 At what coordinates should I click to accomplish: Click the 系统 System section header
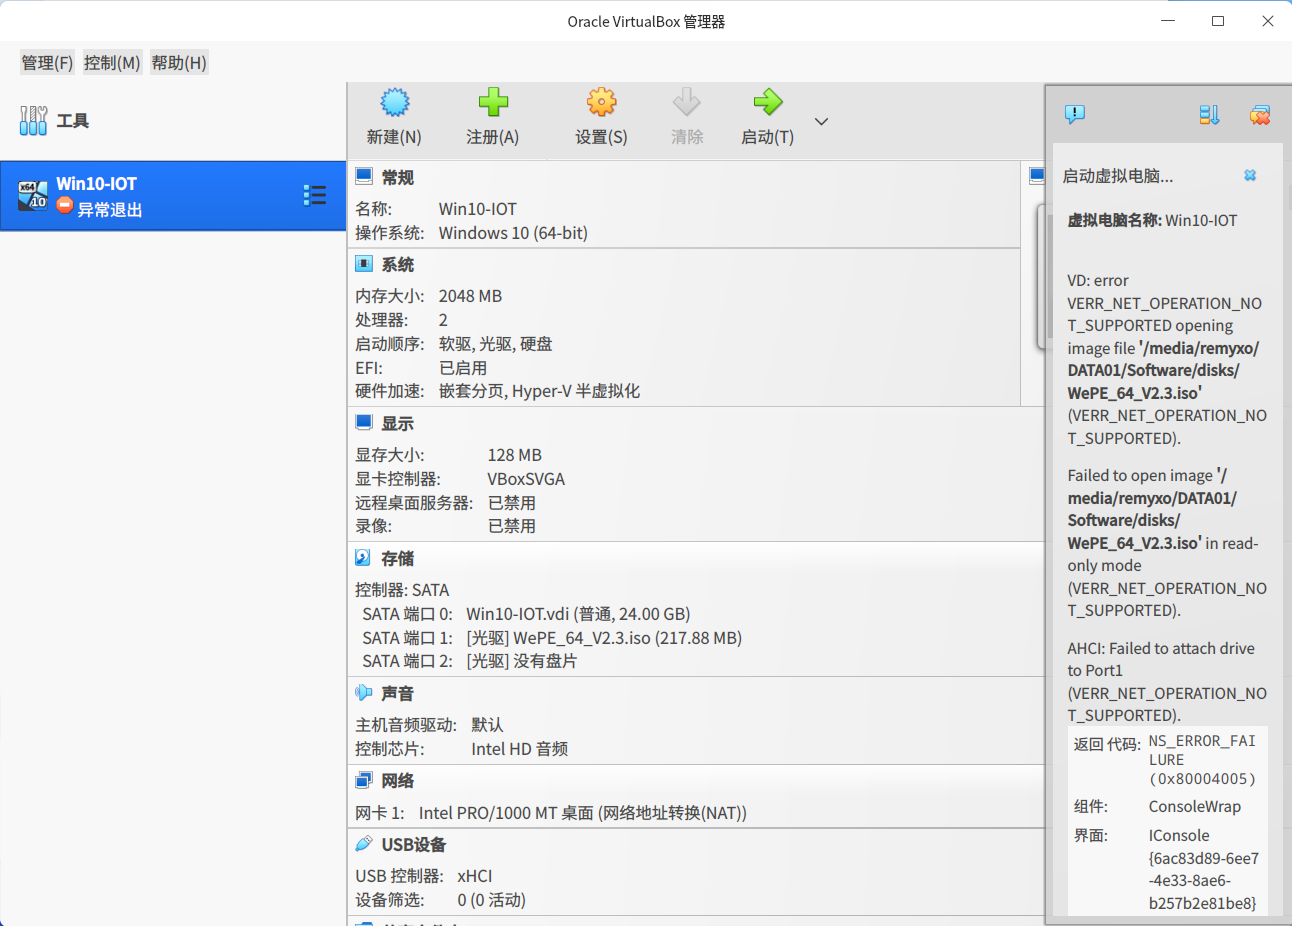tap(397, 265)
